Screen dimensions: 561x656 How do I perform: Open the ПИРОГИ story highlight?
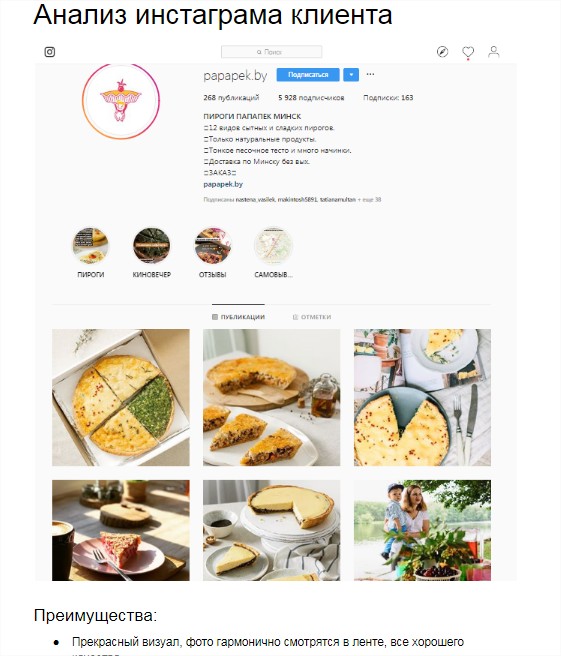tap(90, 246)
